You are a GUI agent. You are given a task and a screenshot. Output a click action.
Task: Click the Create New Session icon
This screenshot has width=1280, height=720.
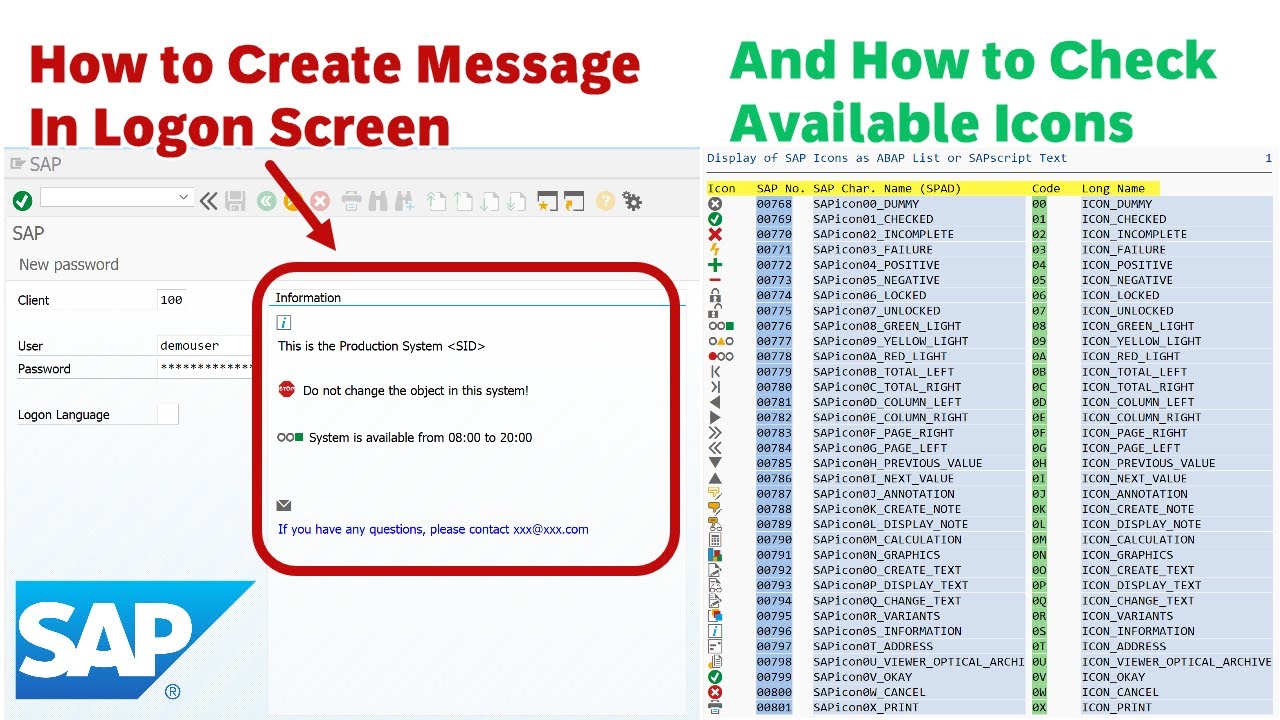point(547,201)
